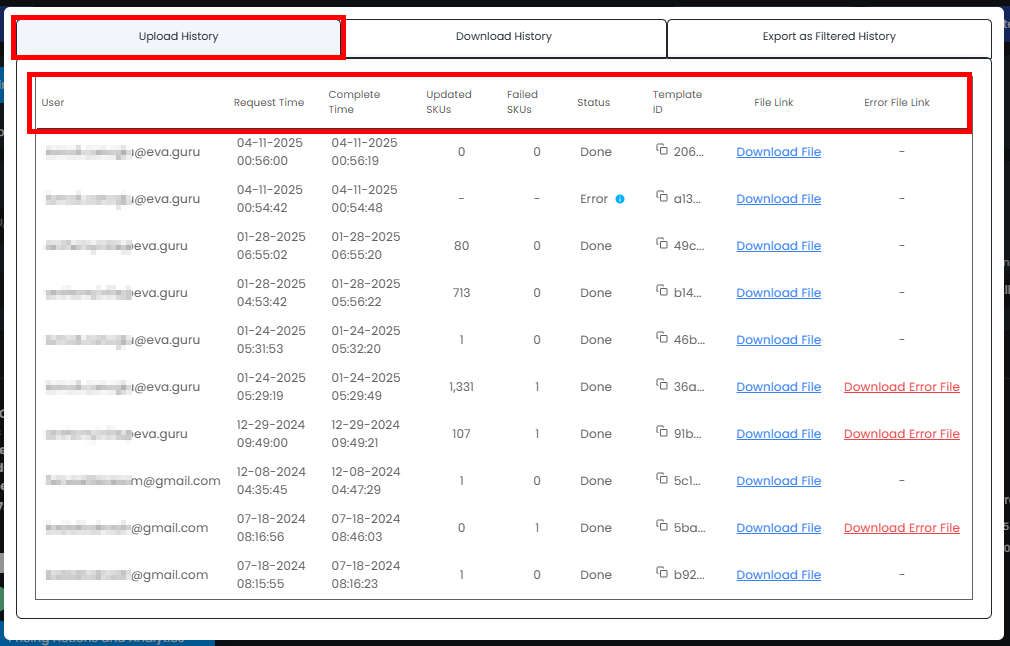Click the Updated SKUs column header
This screenshot has width=1010, height=646.
click(449, 102)
